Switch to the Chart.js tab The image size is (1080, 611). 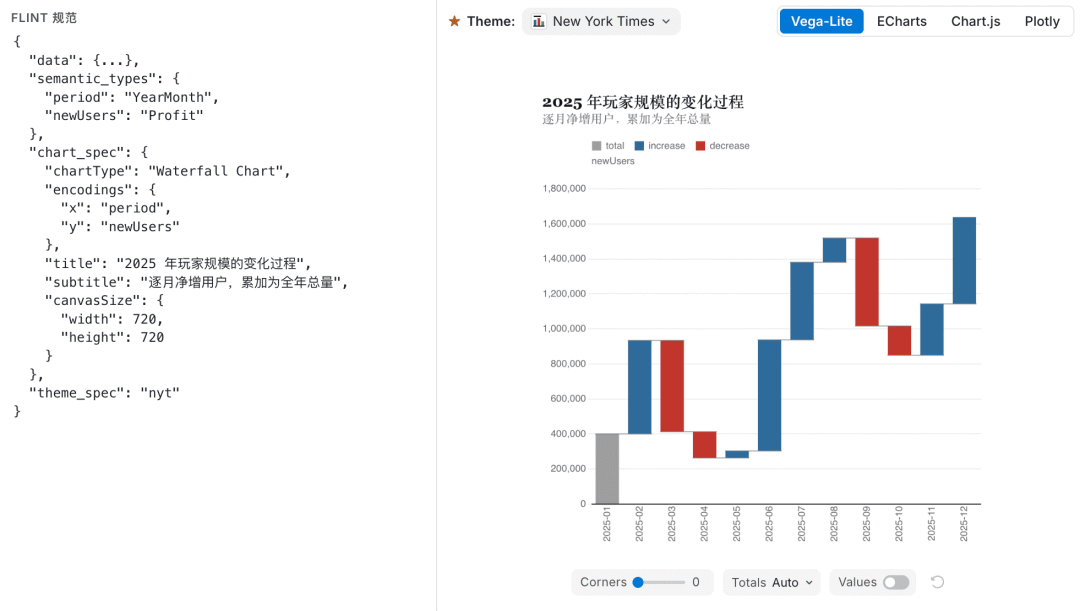[x=975, y=21]
